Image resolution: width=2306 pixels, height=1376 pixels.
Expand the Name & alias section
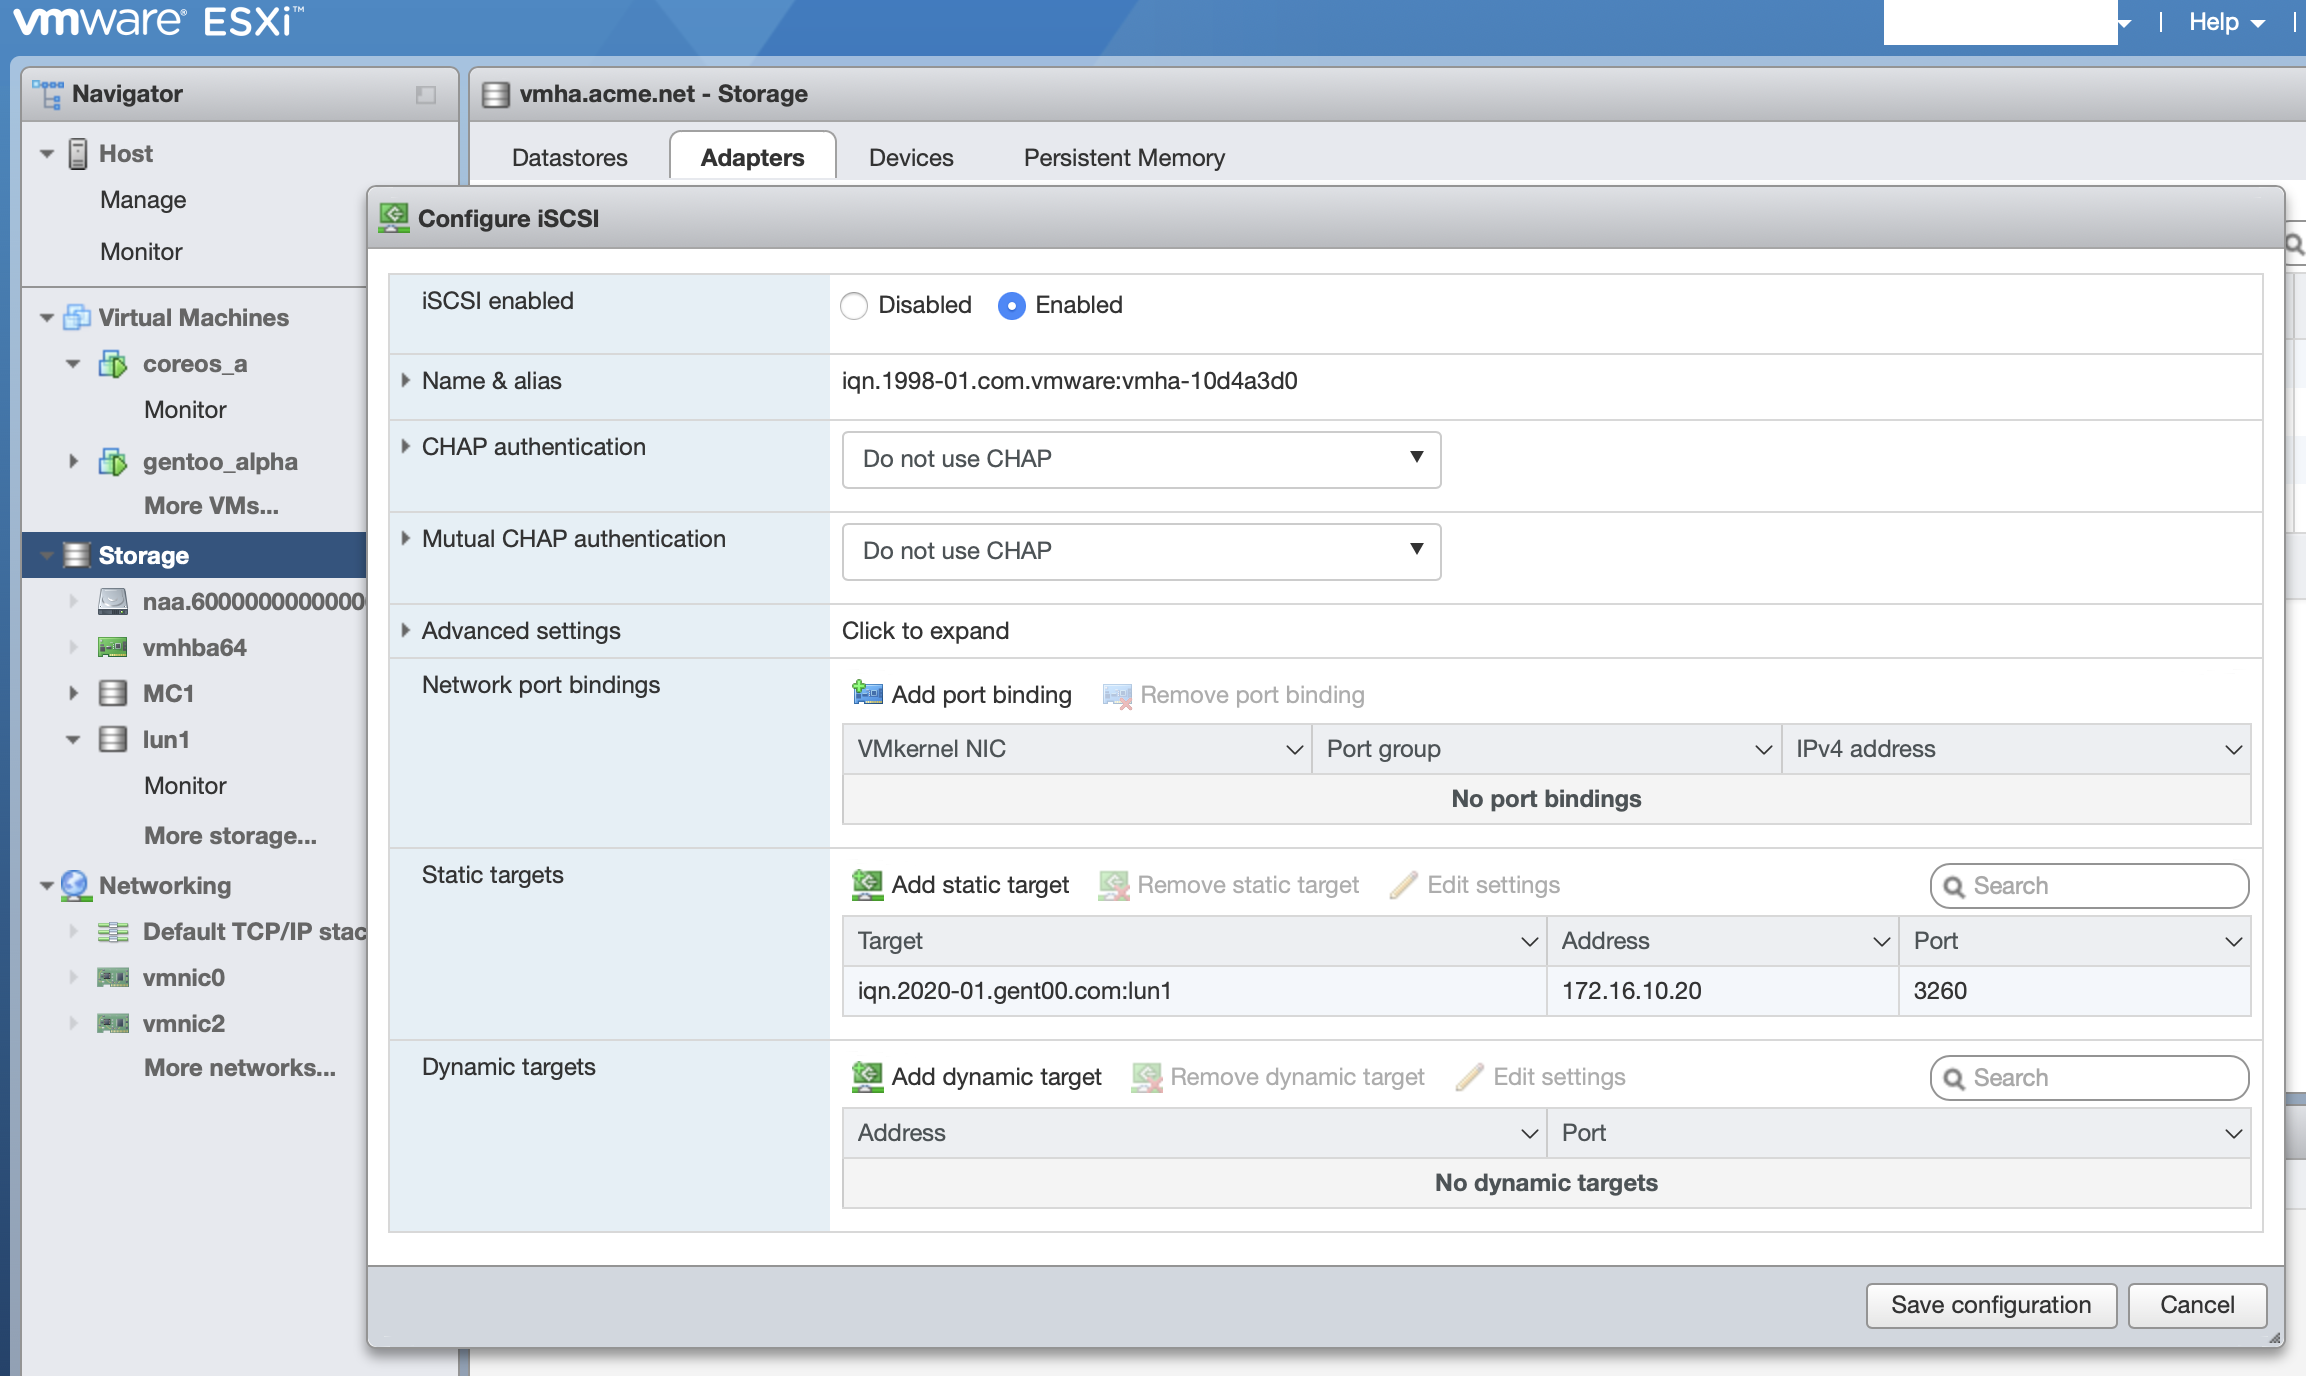click(406, 381)
